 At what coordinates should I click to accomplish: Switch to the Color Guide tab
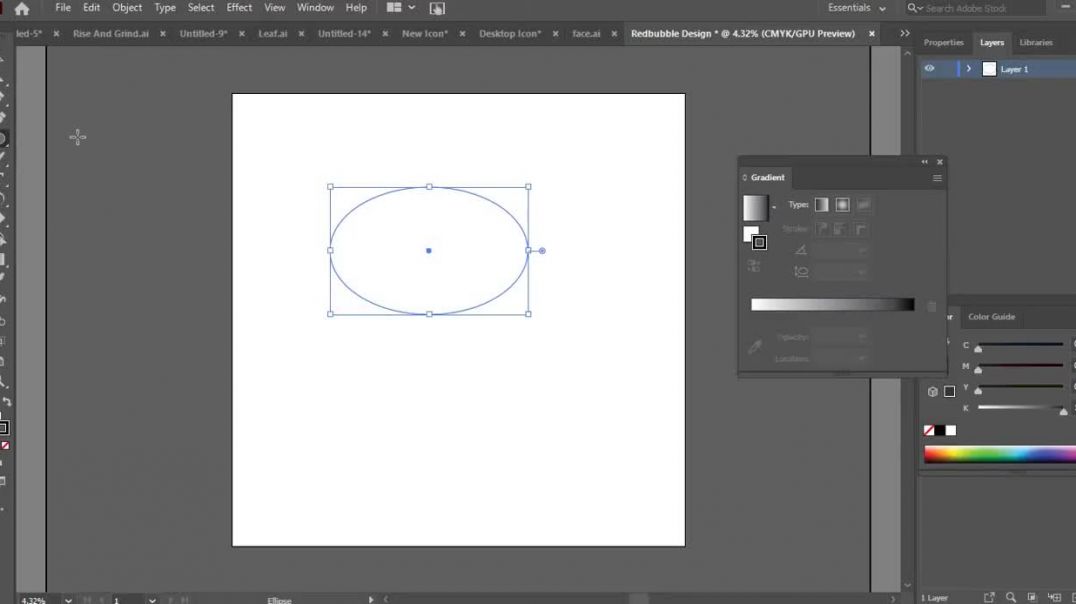click(x=991, y=316)
